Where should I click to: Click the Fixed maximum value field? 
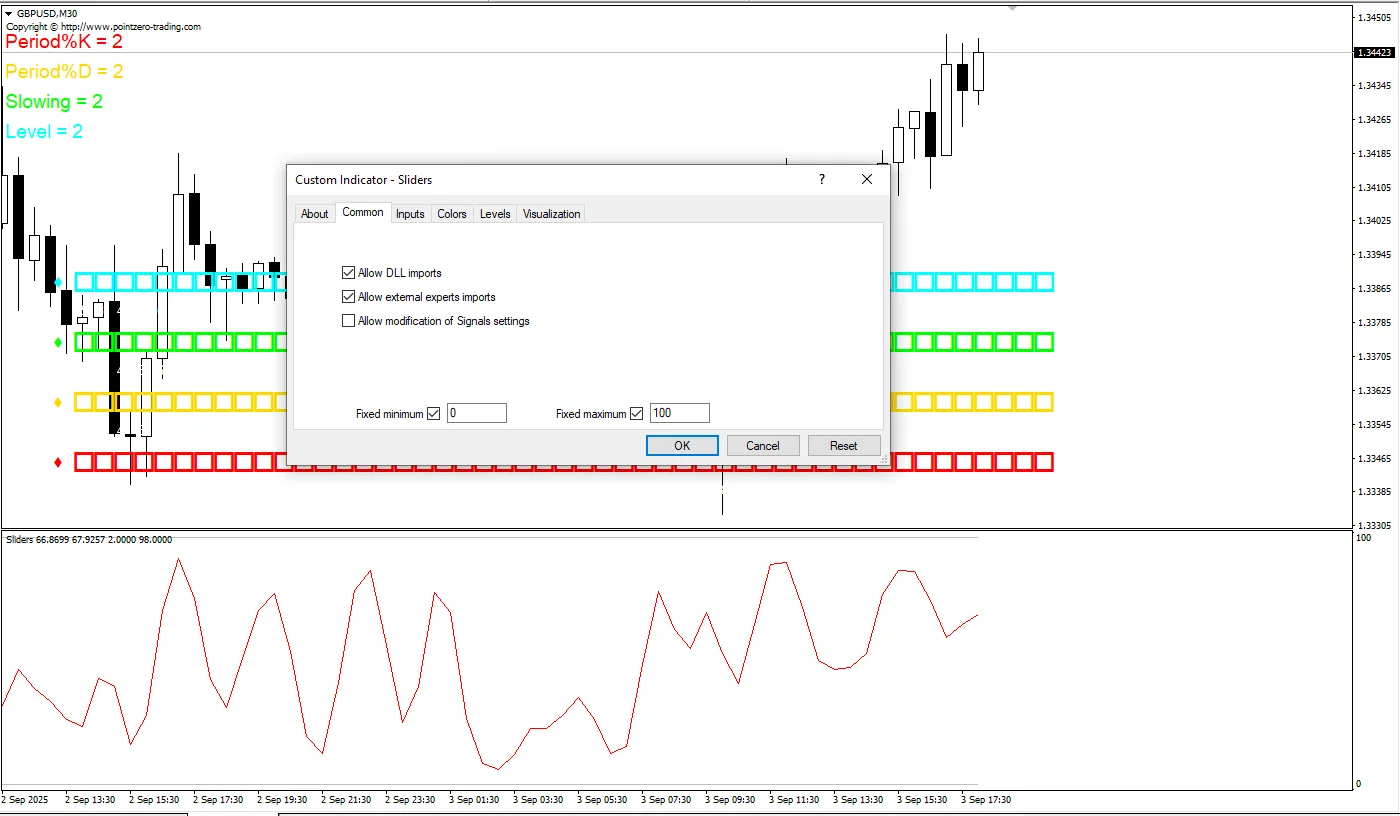[x=679, y=413]
